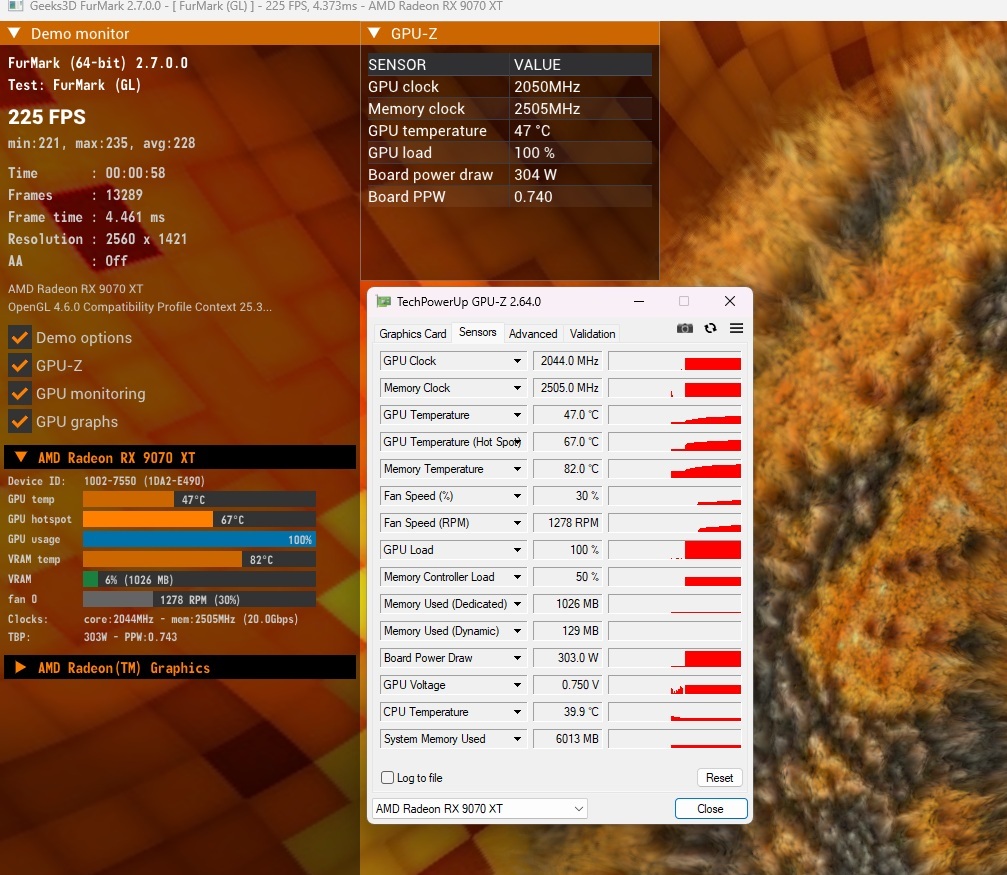Open the Fan Speed (%) dropdown
The height and width of the screenshot is (875, 1007).
tap(517, 496)
